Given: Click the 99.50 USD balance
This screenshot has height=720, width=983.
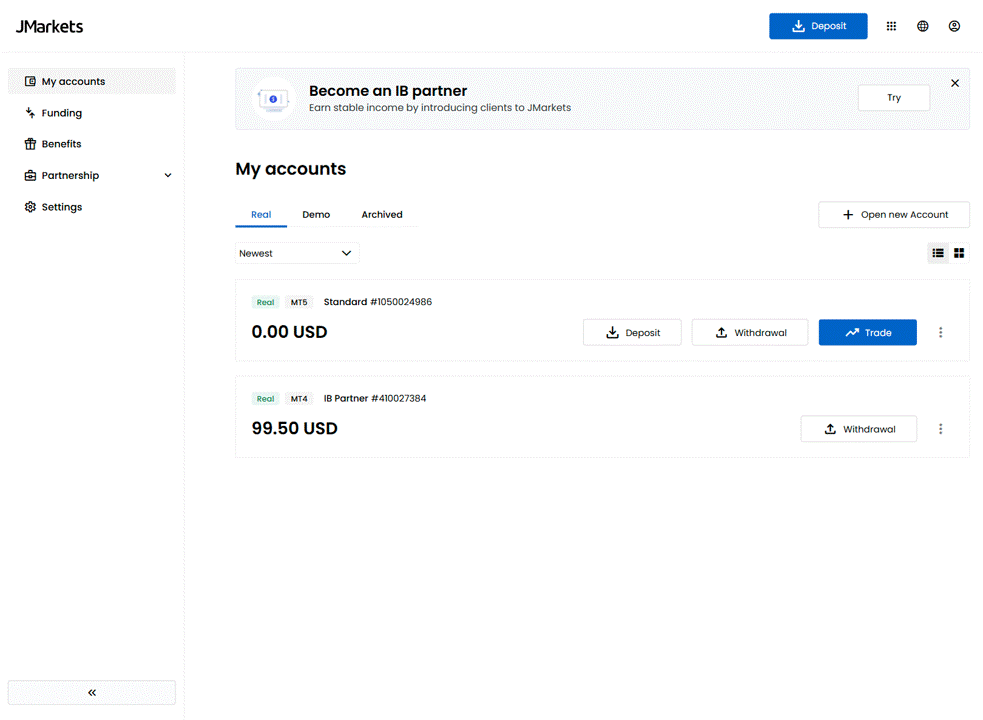Looking at the screenshot, I should [x=295, y=428].
